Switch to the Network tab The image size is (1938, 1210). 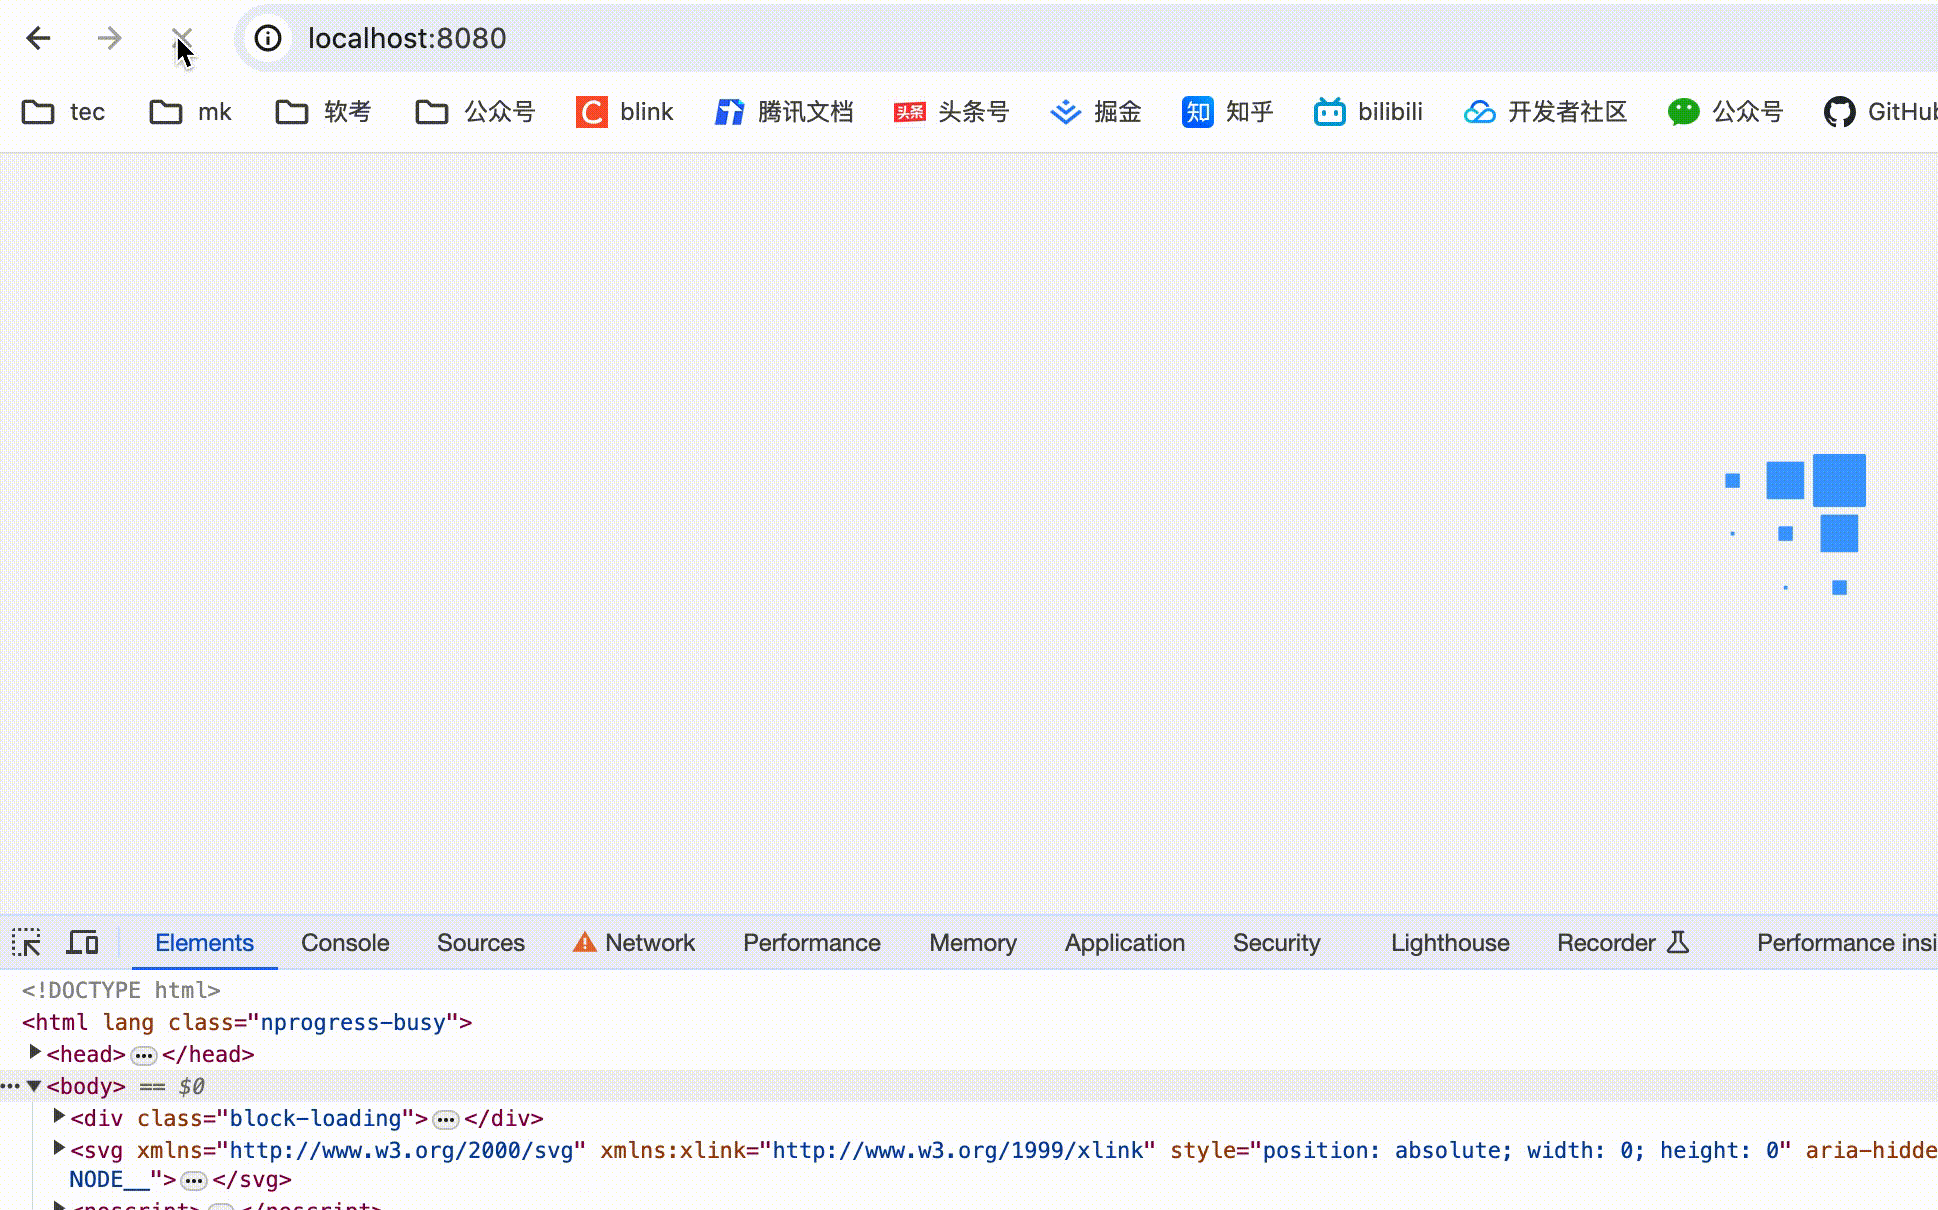point(649,943)
